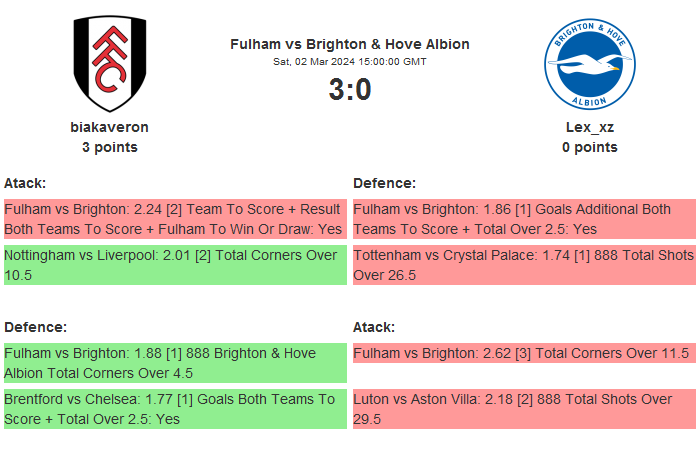Select the Lex_xz username

(x=590, y=127)
